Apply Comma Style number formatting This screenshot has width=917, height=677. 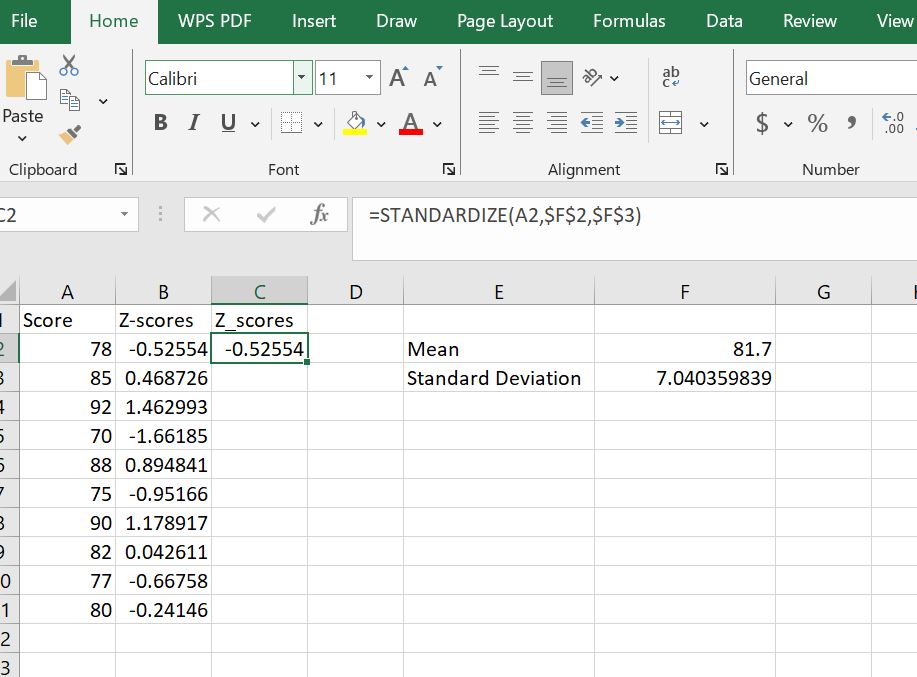(x=850, y=124)
